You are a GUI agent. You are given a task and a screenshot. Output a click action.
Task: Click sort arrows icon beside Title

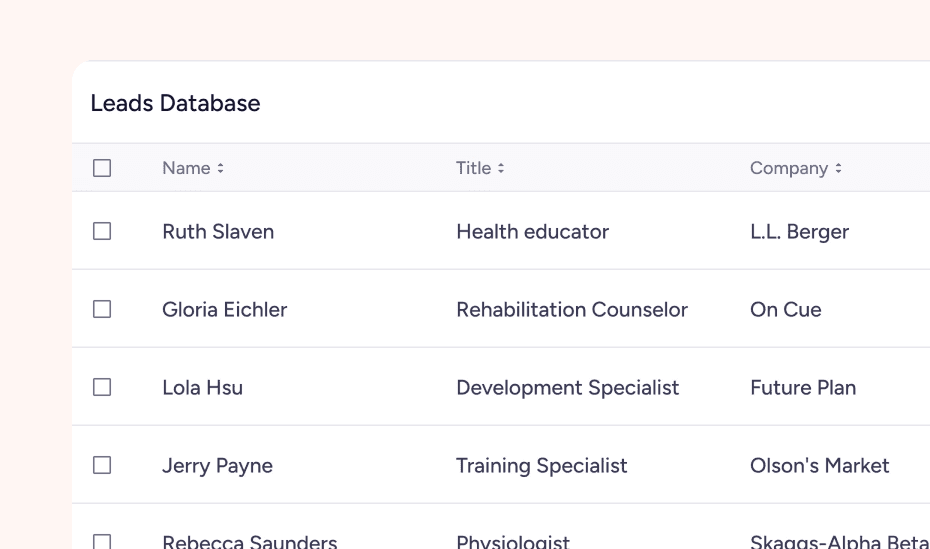click(x=501, y=168)
